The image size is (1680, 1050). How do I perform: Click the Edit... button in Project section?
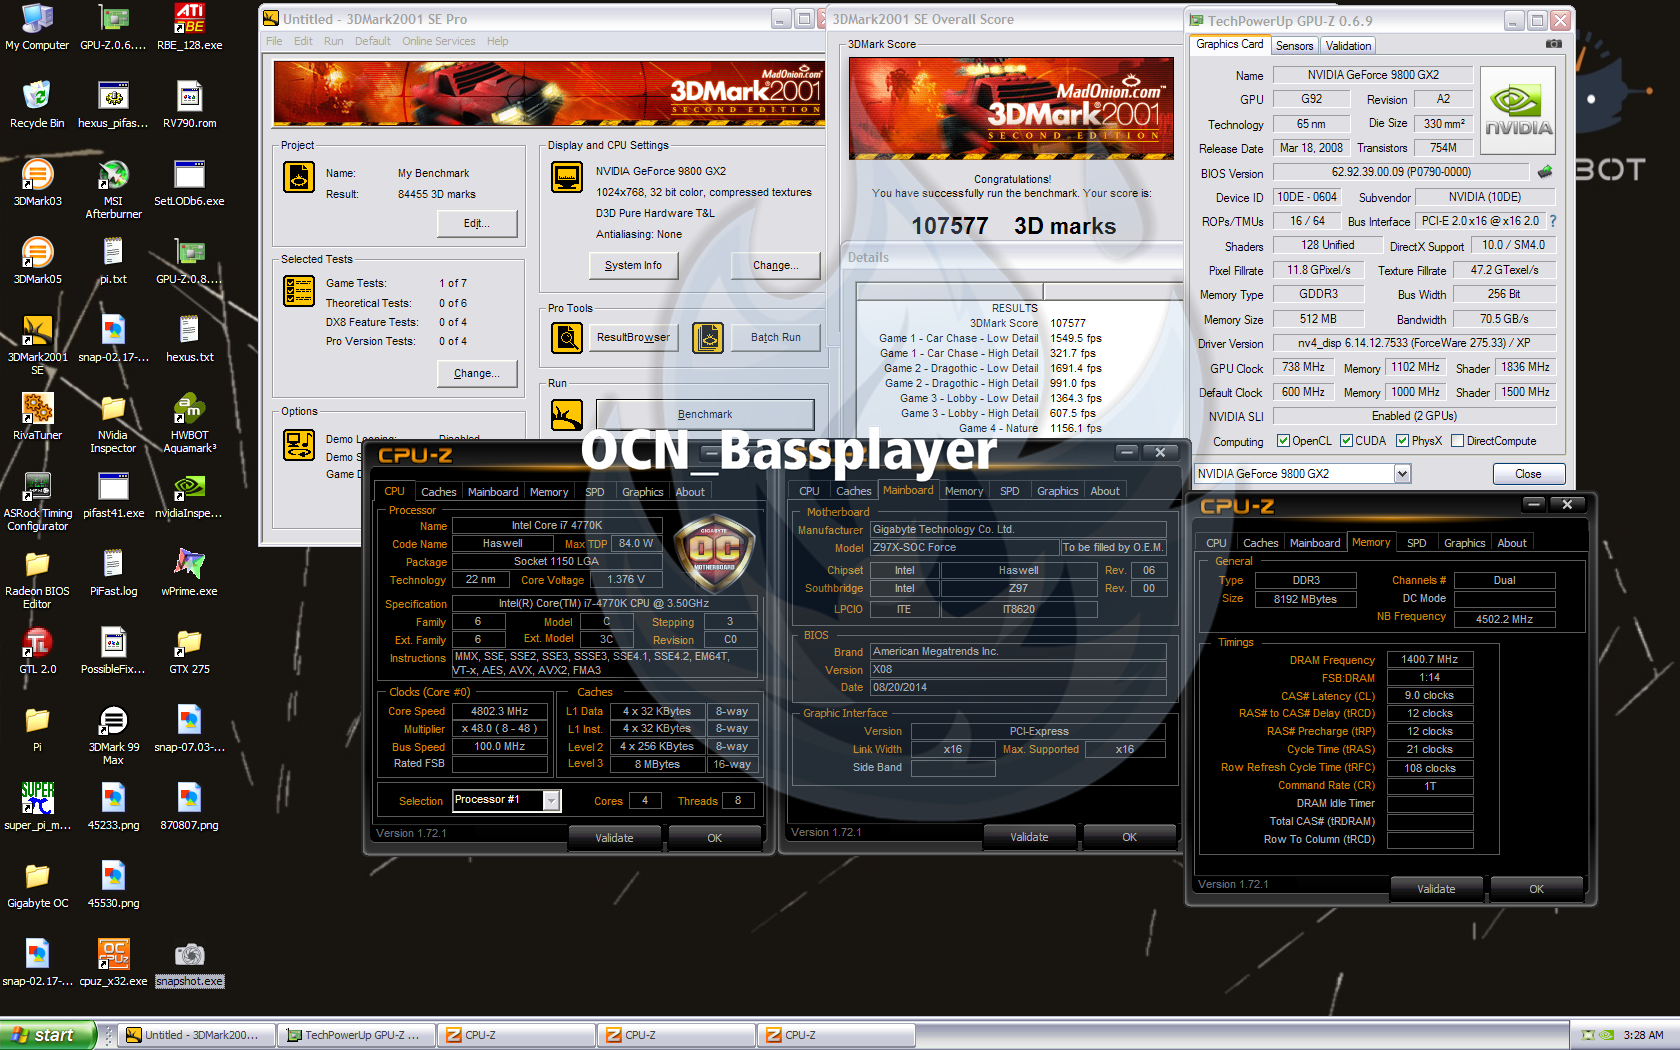(x=477, y=223)
